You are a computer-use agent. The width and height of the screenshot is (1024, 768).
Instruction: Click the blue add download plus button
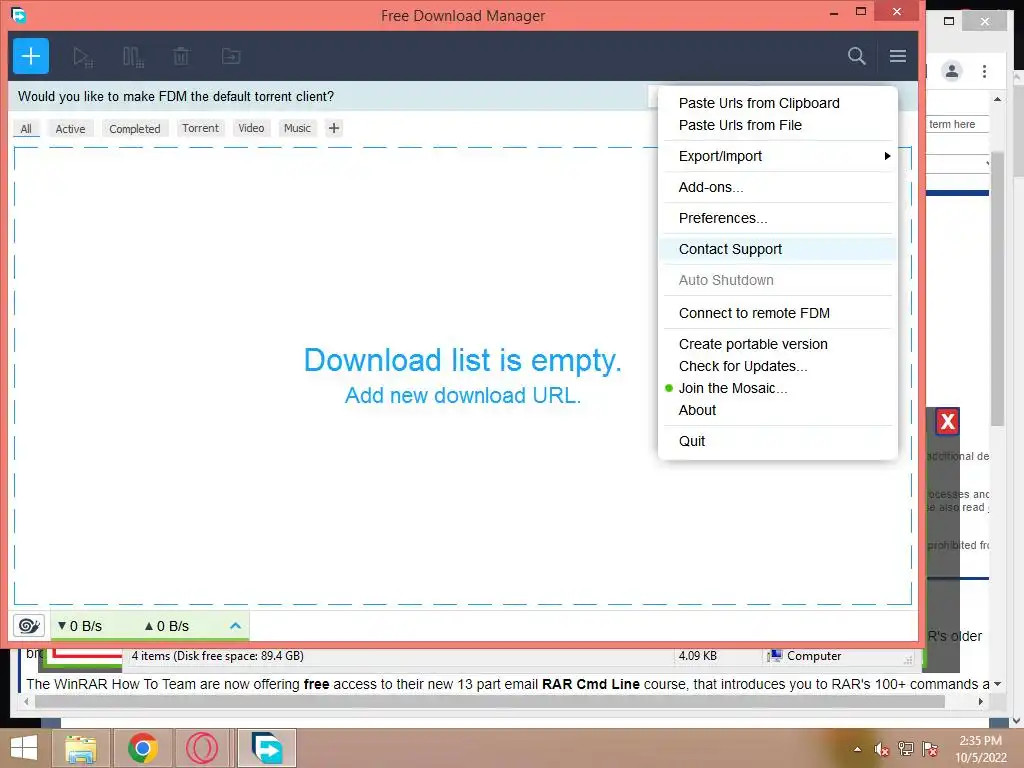click(31, 56)
